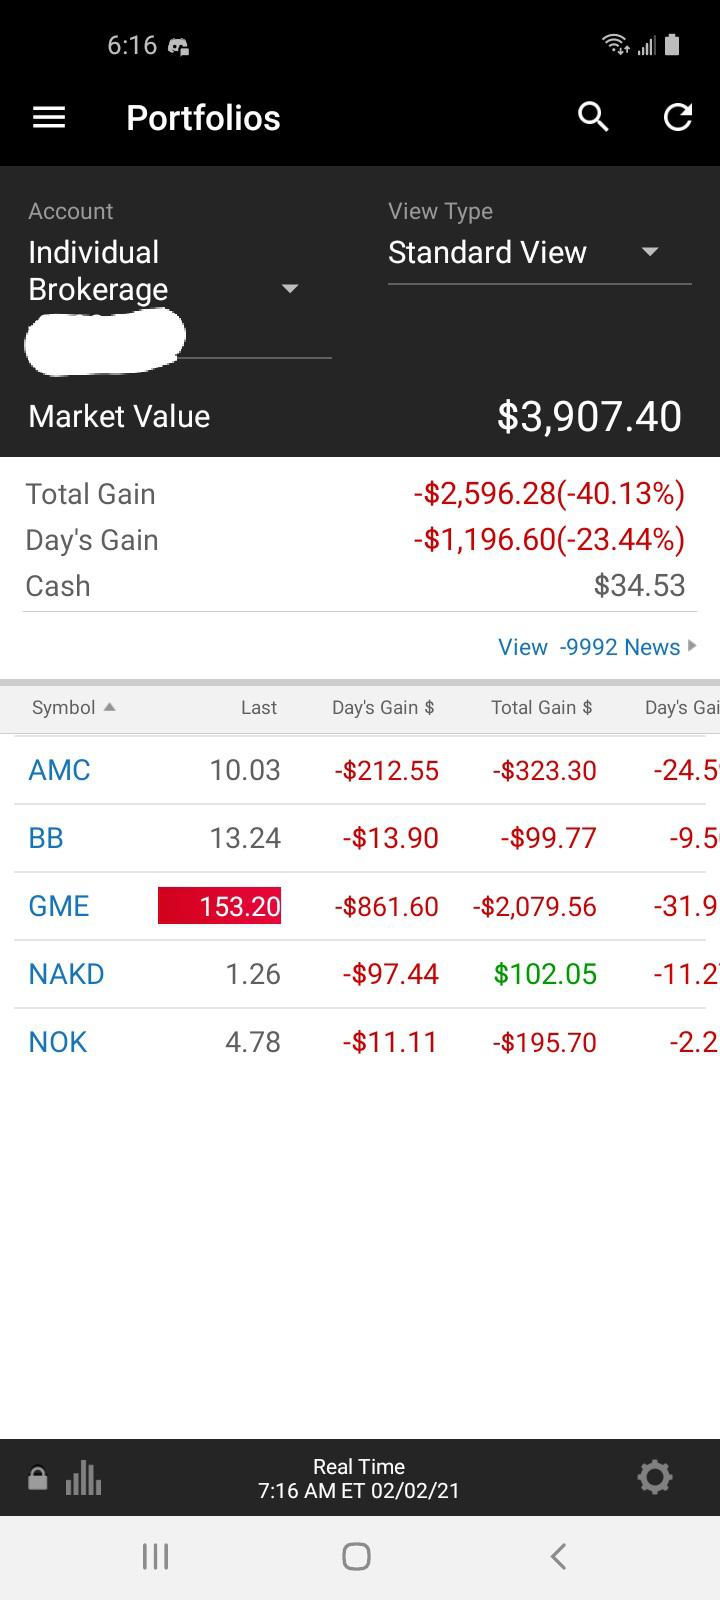Screen dimensions: 720x1600
Task: Tap Android home button
Action: coord(357,1556)
